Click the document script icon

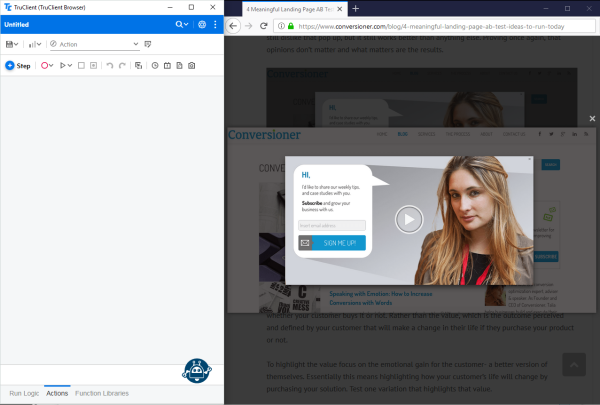179,66
